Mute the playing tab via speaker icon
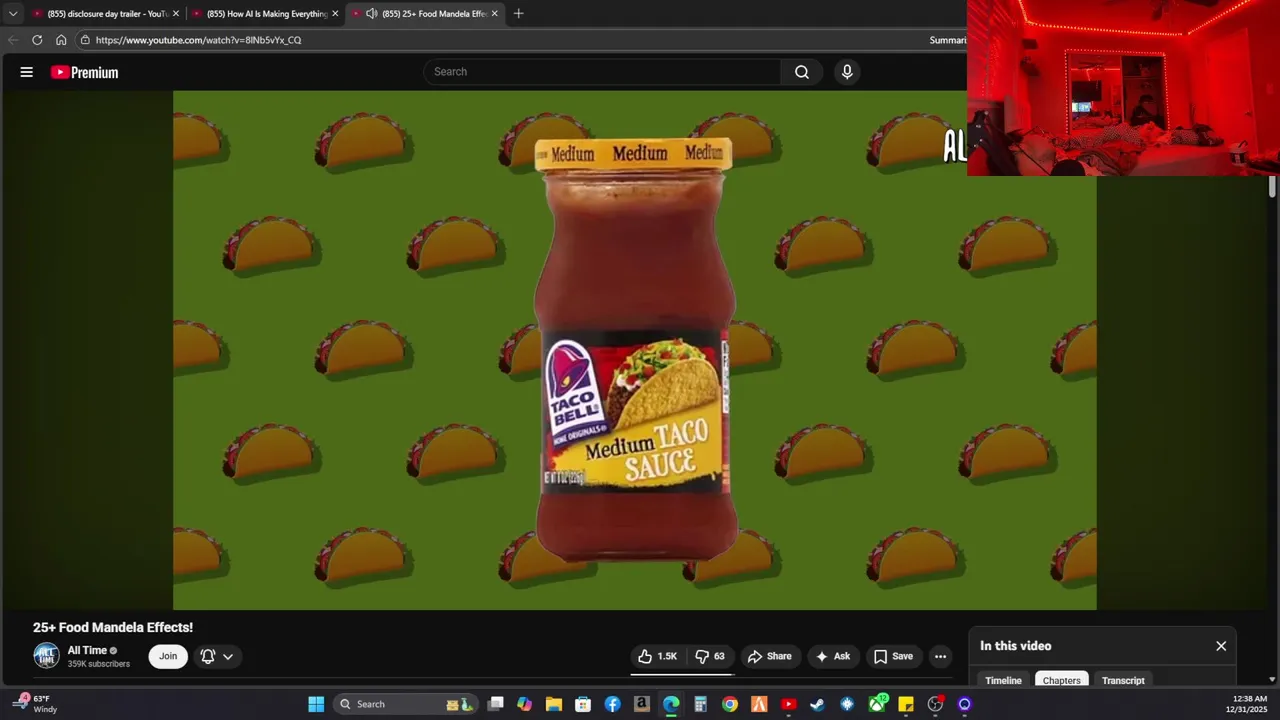 [371, 14]
